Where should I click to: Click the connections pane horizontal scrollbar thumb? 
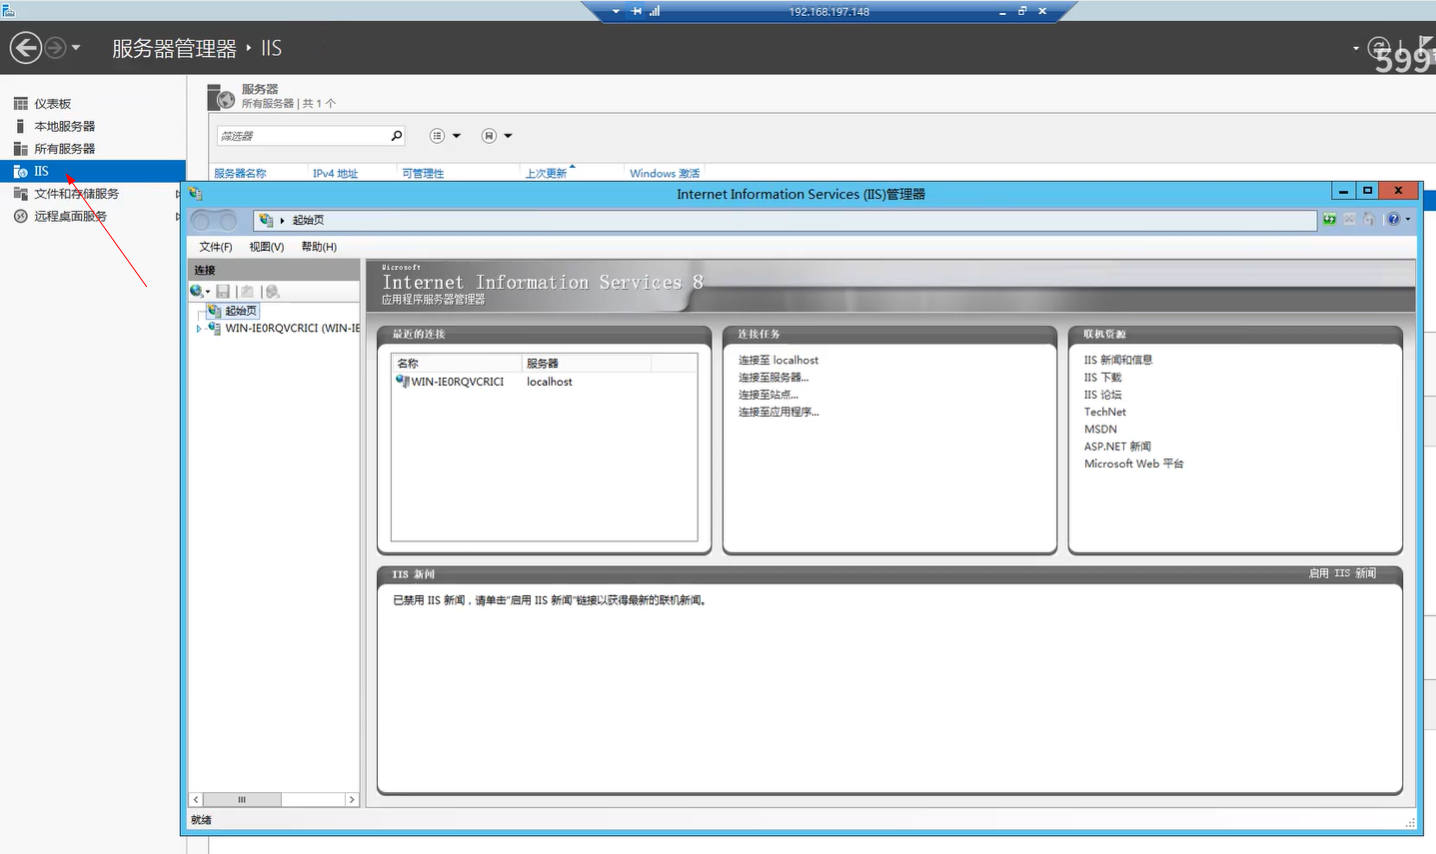coord(242,800)
